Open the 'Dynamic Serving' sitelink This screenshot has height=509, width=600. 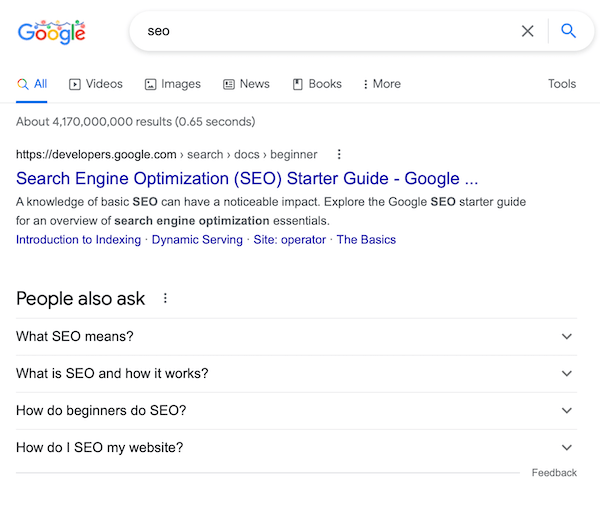coord(197,240)
